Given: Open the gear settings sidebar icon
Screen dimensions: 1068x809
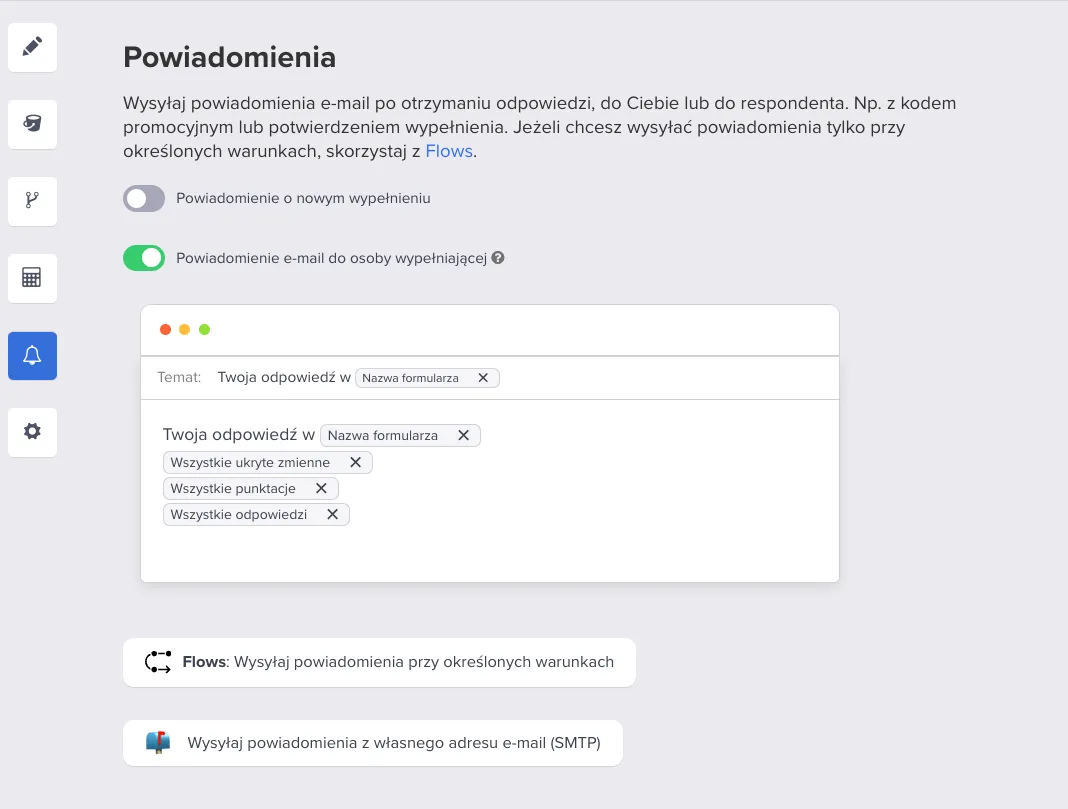Looking at the screenshot, I should pos(32,432).
